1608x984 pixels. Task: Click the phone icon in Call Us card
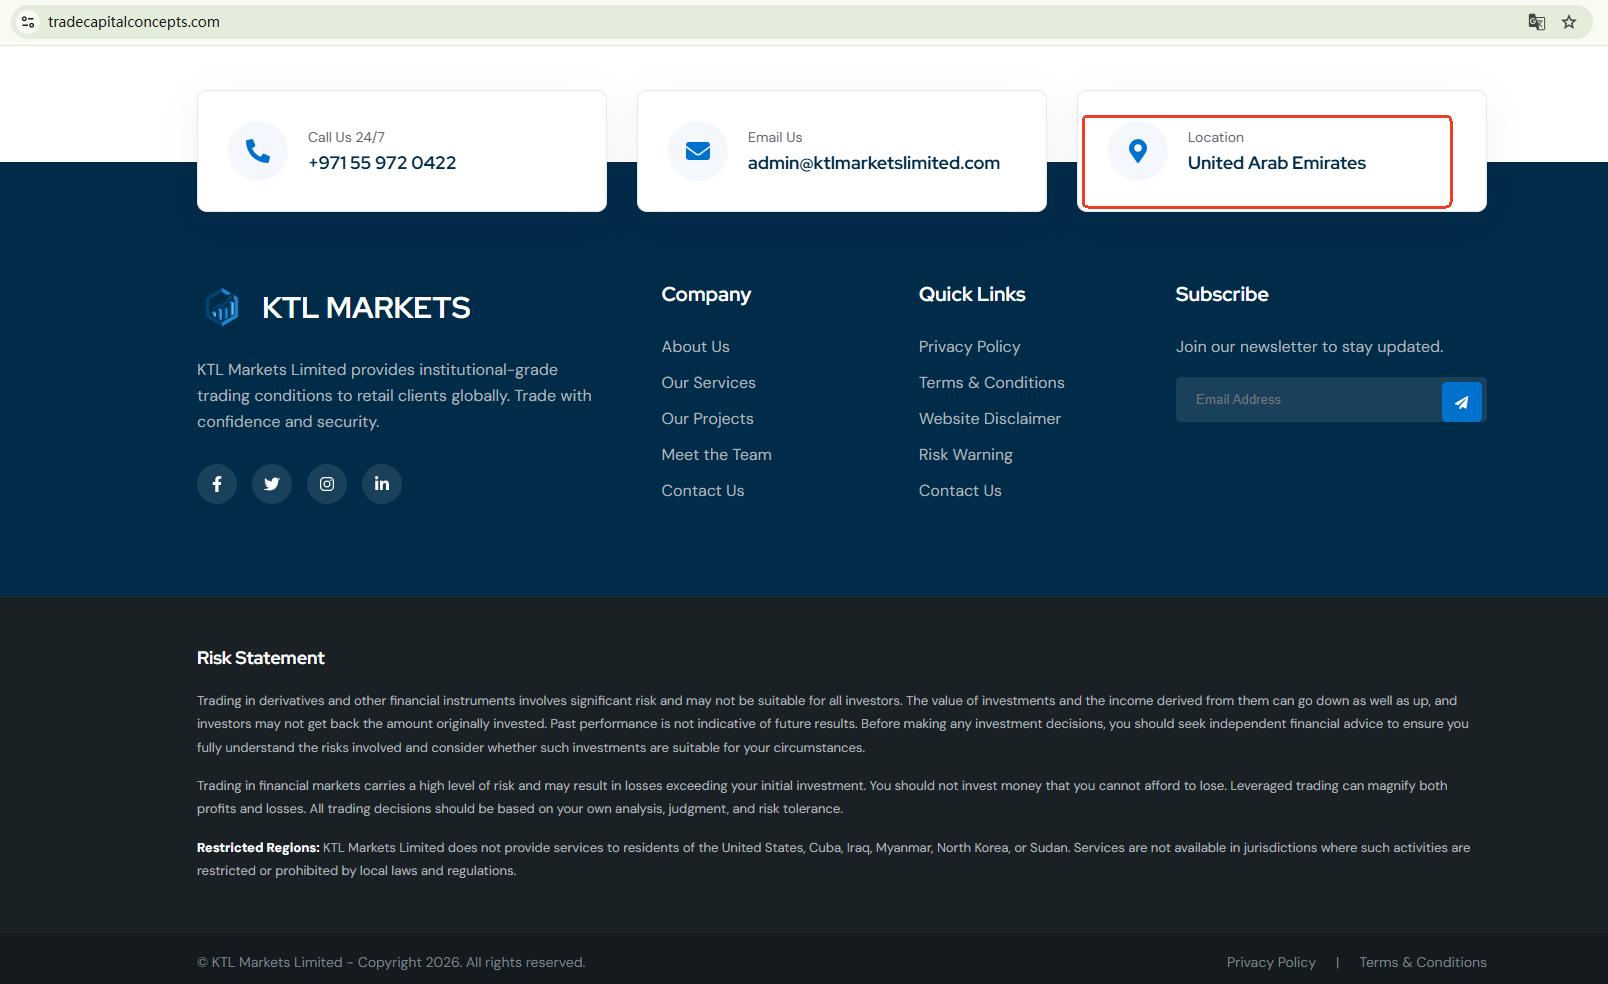pos(258,151)
